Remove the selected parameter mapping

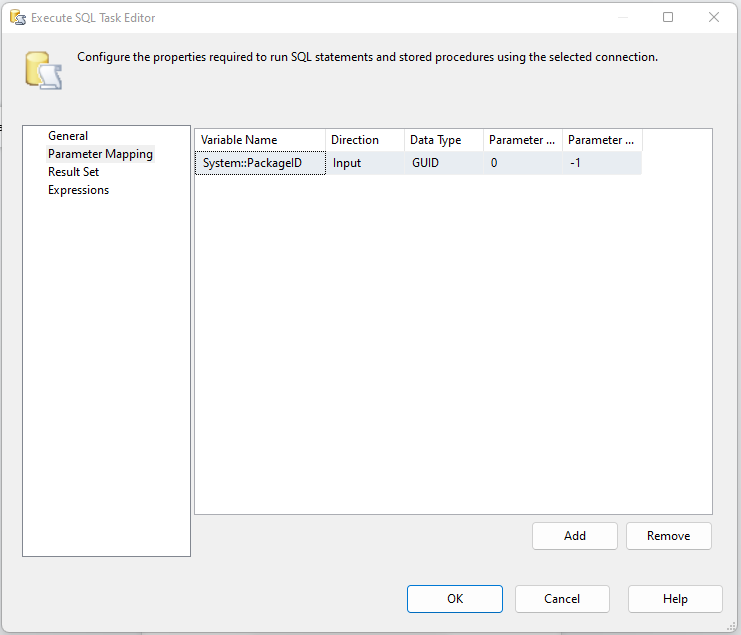(x=668, y=536)
